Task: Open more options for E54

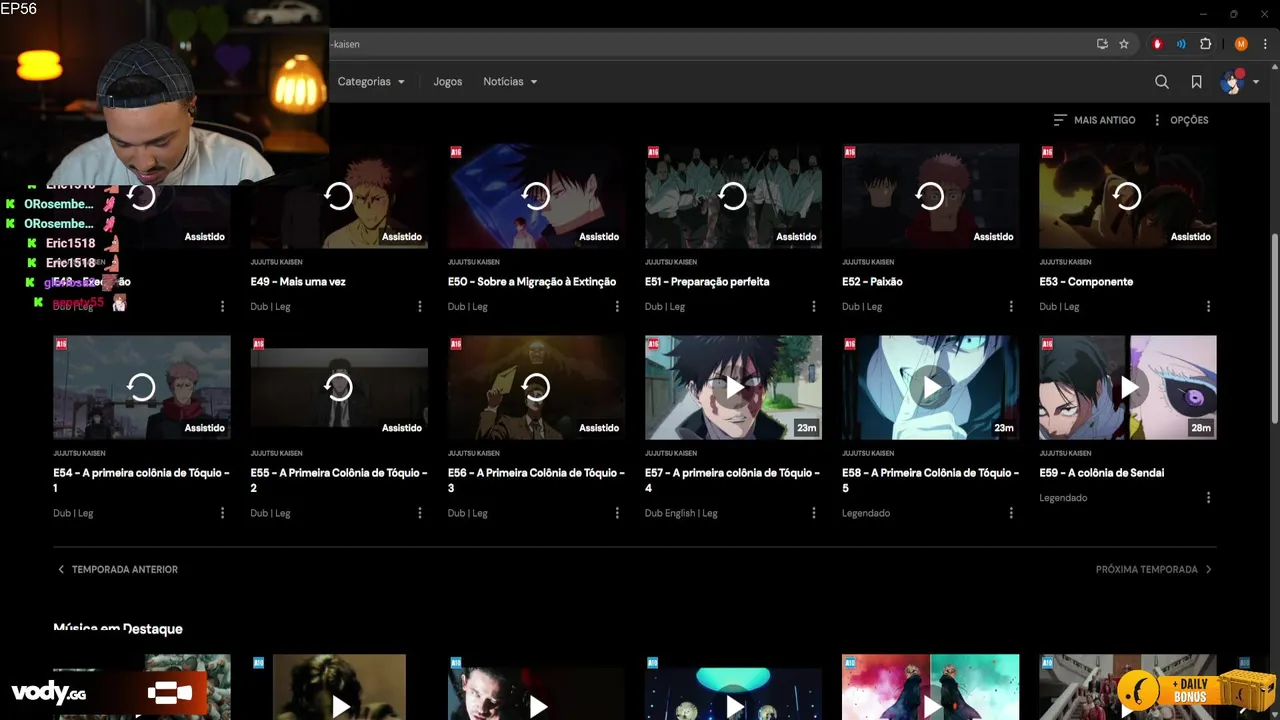Action: 222,513
